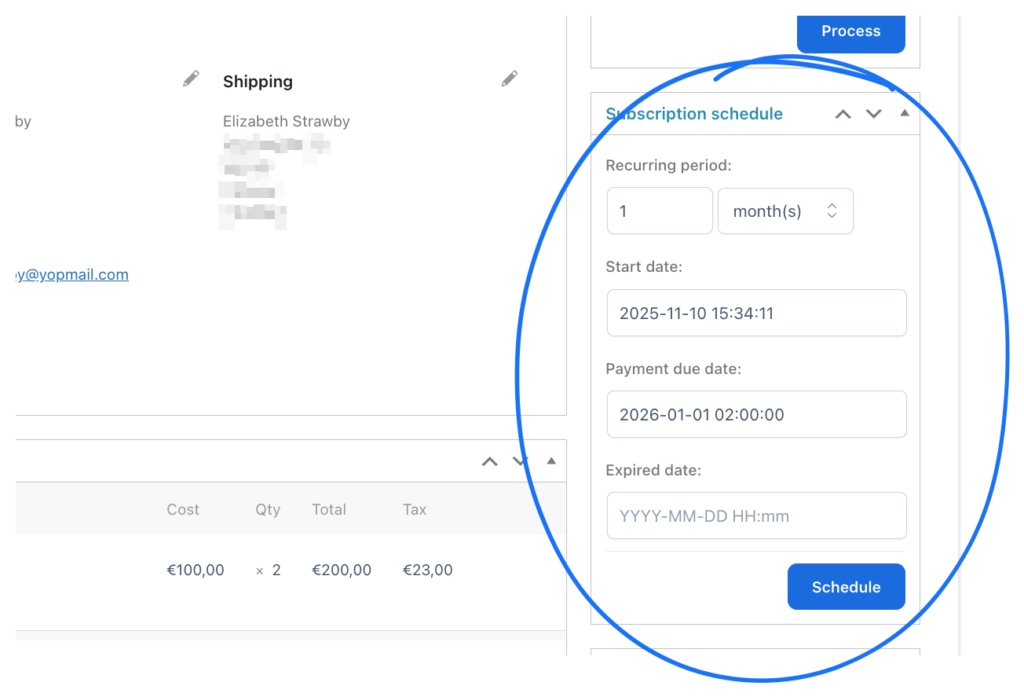Move the order items panel up
The image size is (1024, 697).
coord(489,461)
